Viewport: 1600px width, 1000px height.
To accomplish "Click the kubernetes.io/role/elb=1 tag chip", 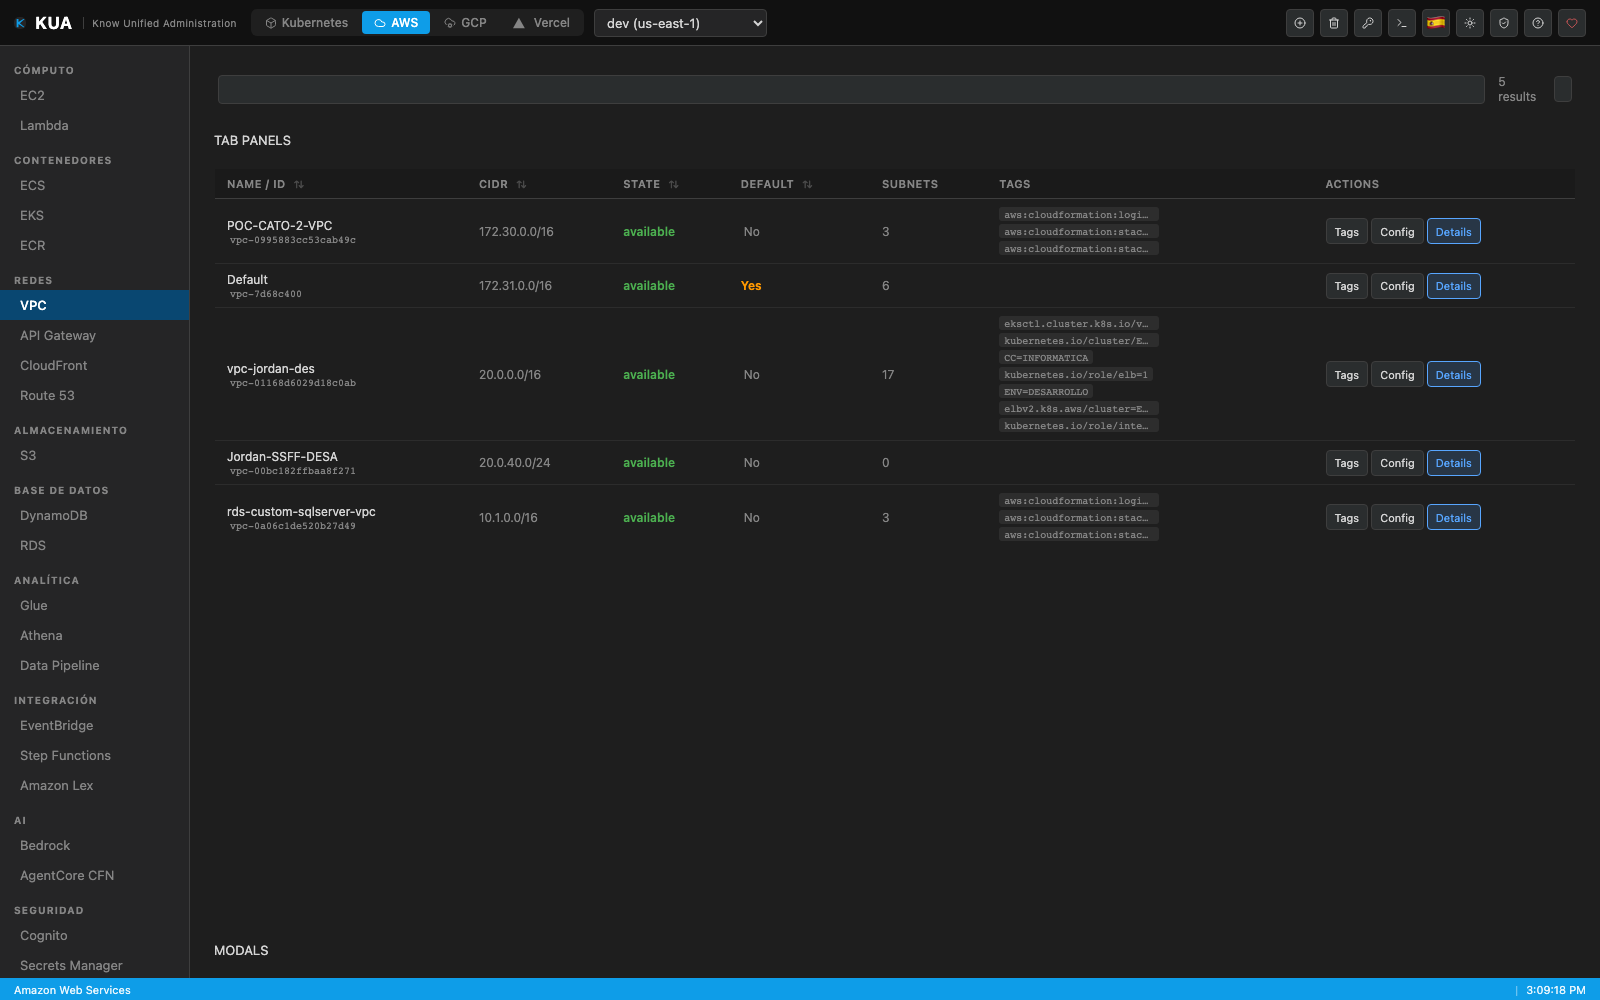I will (1076, 375).
